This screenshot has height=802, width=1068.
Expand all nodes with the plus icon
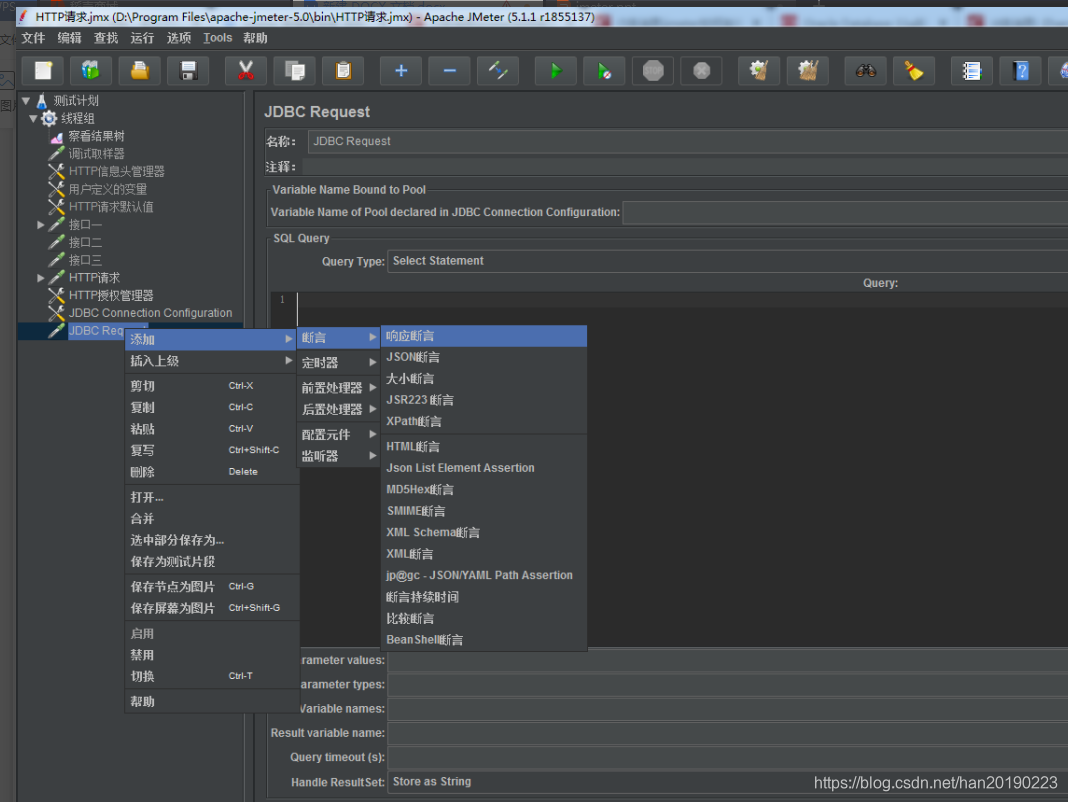click(401, 71)
